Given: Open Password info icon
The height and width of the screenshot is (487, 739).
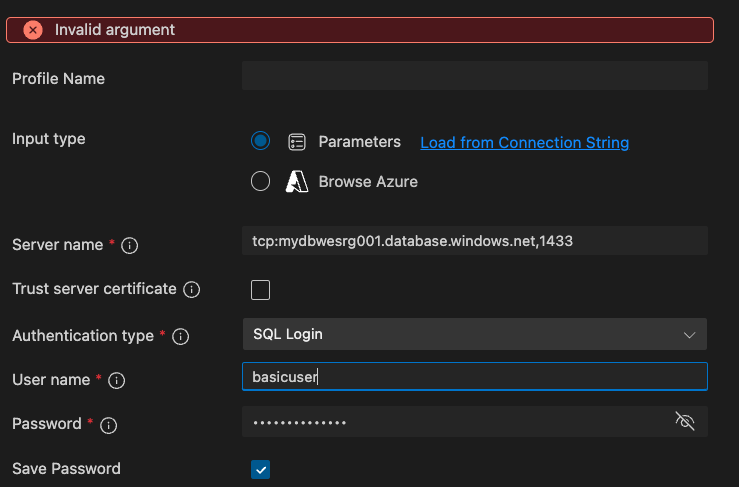Looking at the screenshot, I should 108,425.
